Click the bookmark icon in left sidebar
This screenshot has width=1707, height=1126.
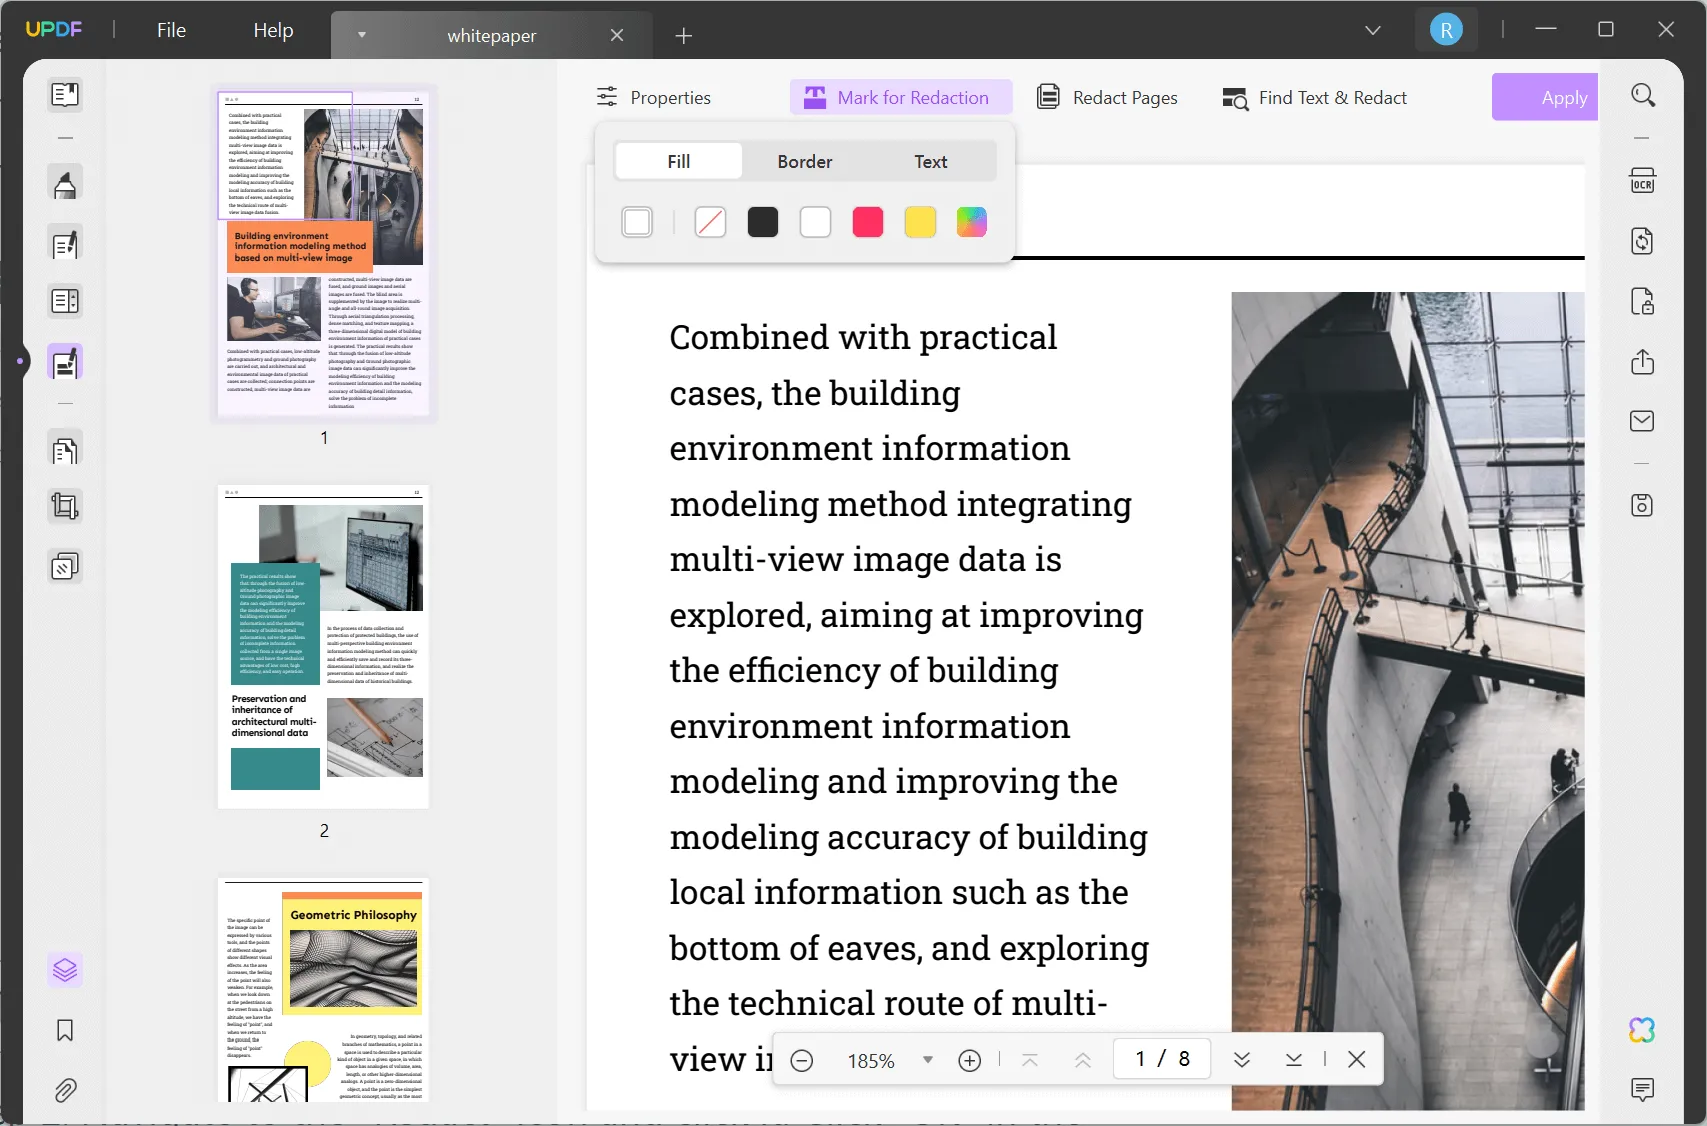tap(65, 1030)
